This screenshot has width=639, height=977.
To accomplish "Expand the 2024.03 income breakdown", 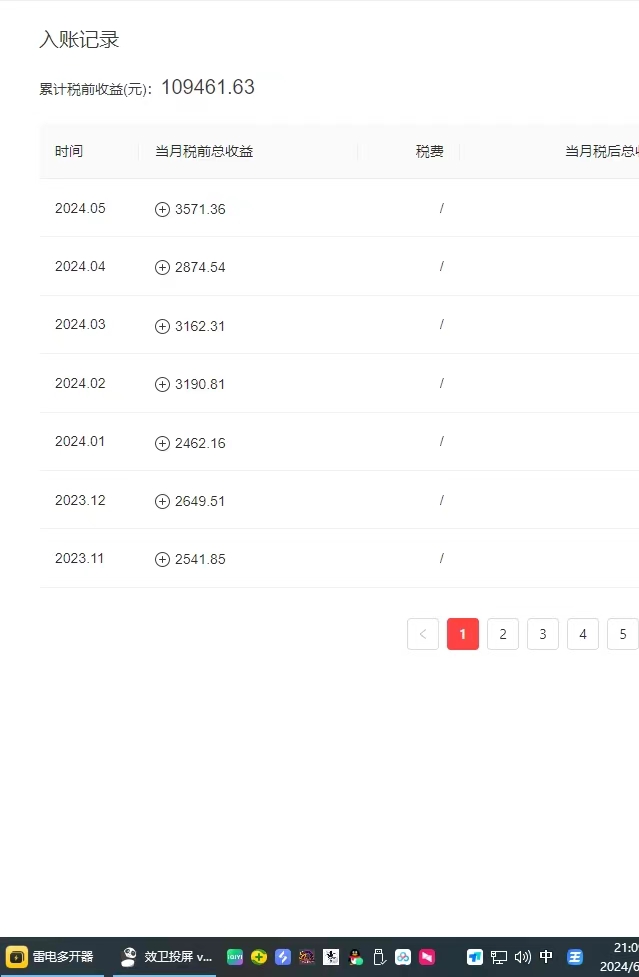I will (162, 326).
